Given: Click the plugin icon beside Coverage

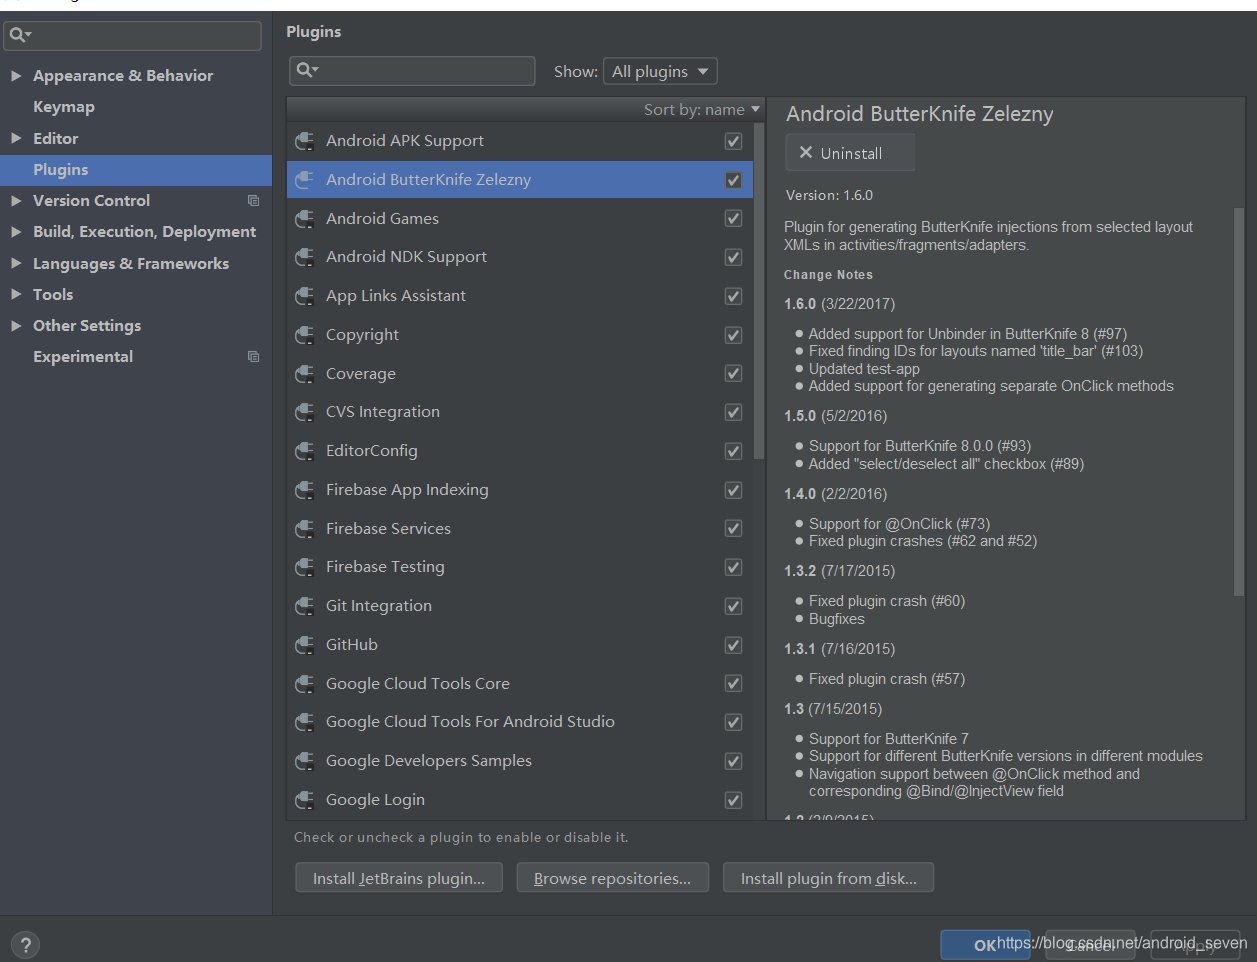Looking at the screenshot, I should point(305,374).
